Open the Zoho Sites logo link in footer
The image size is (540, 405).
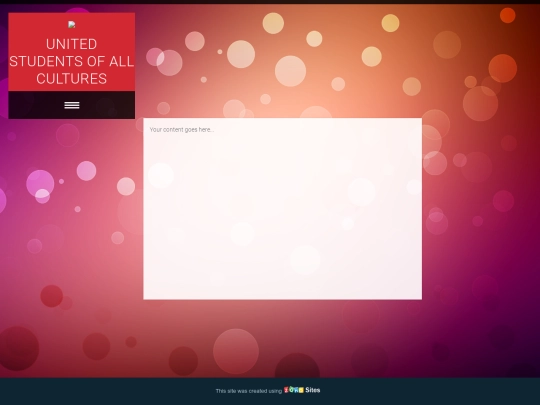pos(302,390)
